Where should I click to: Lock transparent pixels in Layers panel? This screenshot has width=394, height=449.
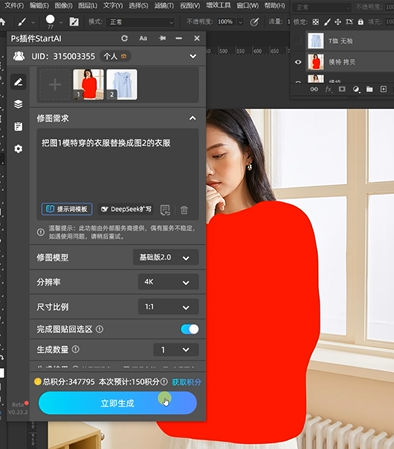pyautogui.click(x=315, y=22)
